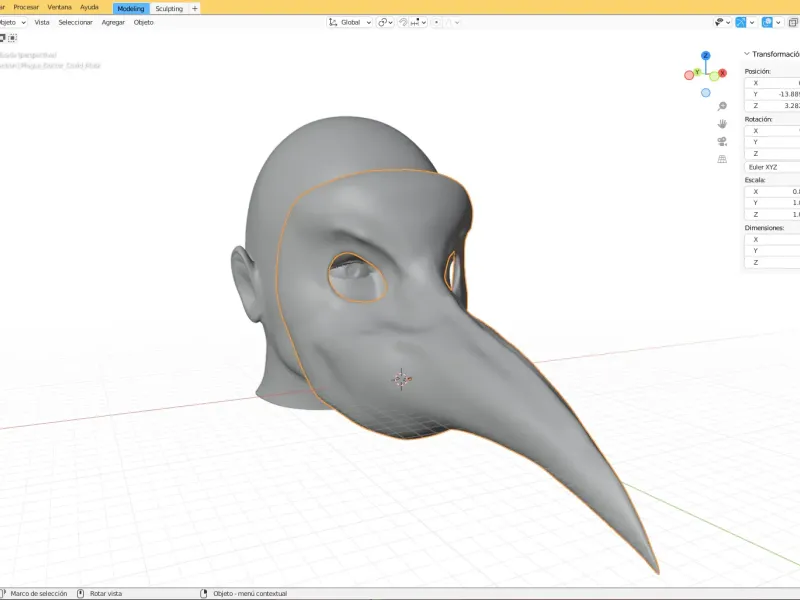The image size is (800, 600).
Task: Click the unlabeled light green negative Y gizmo circle
Action: click(x=714, y=77)
